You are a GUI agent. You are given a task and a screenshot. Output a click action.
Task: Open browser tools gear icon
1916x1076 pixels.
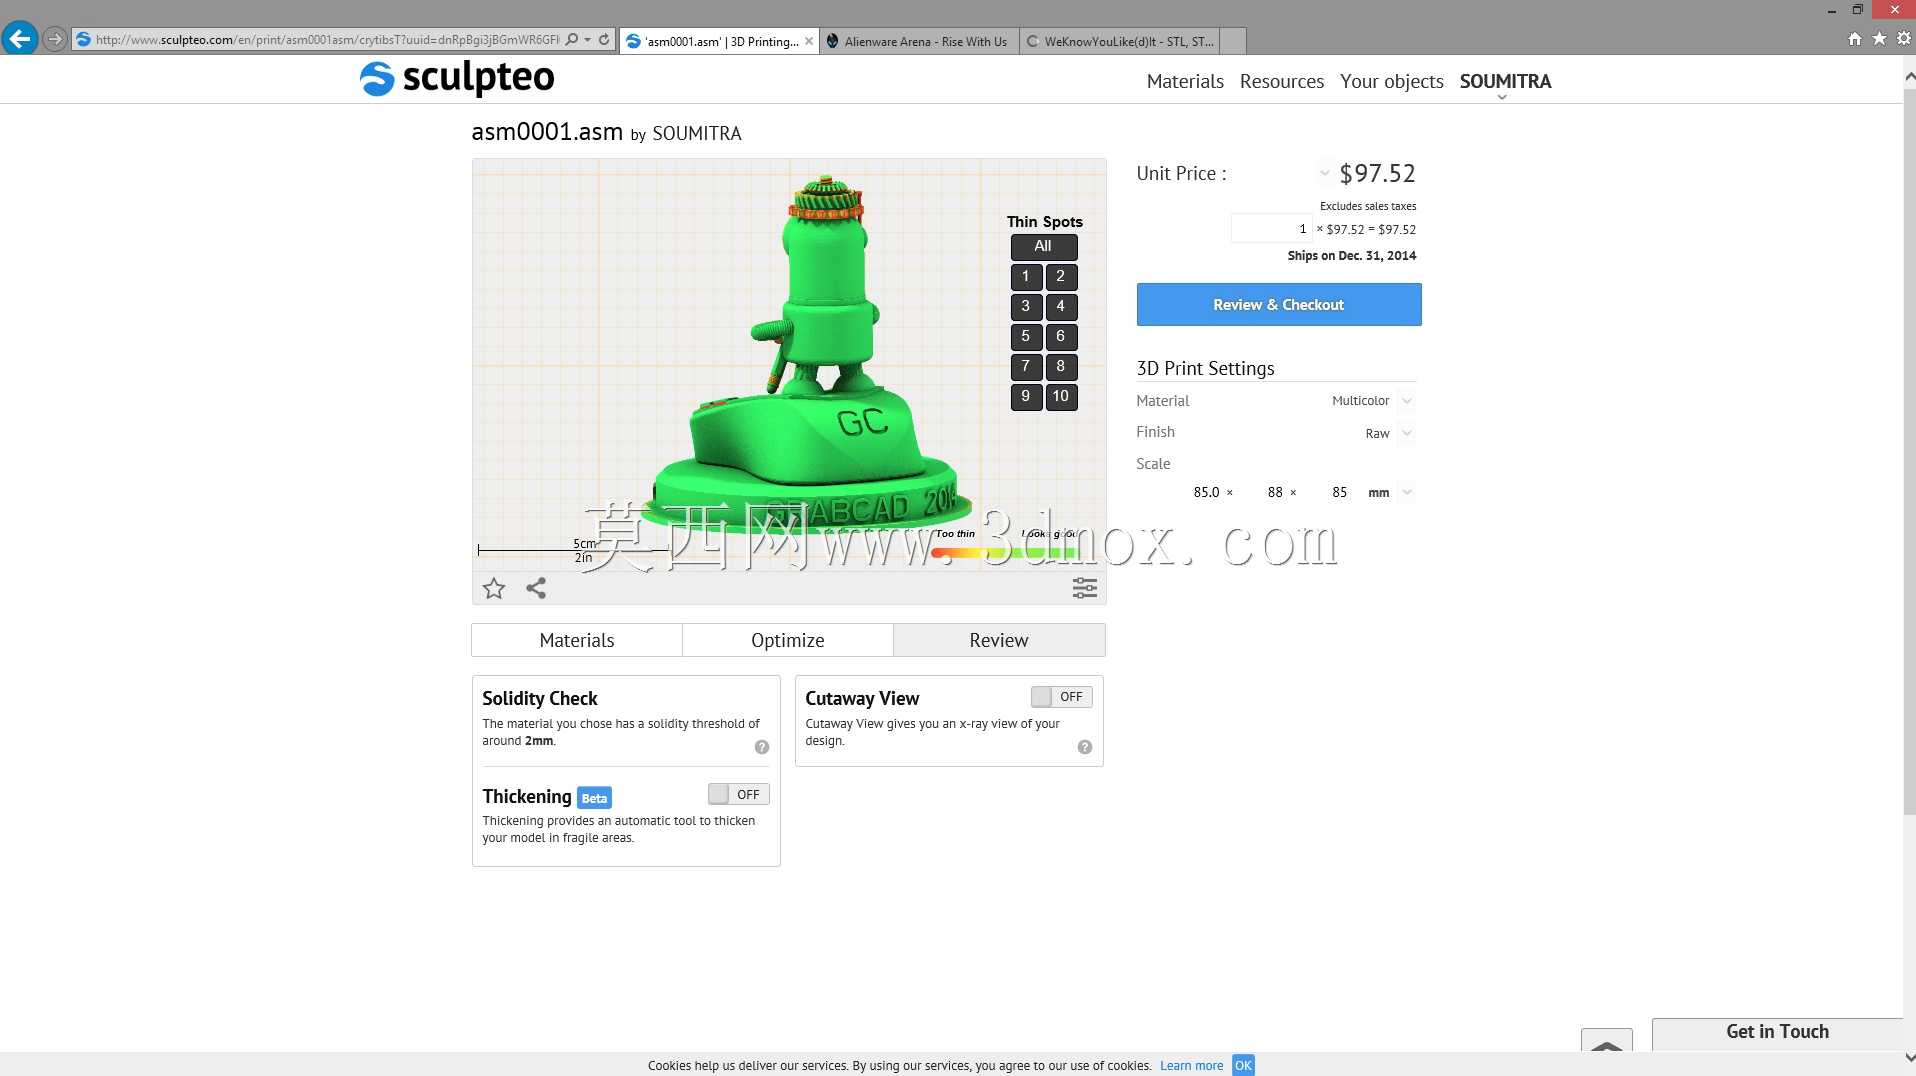(1904, 39)
